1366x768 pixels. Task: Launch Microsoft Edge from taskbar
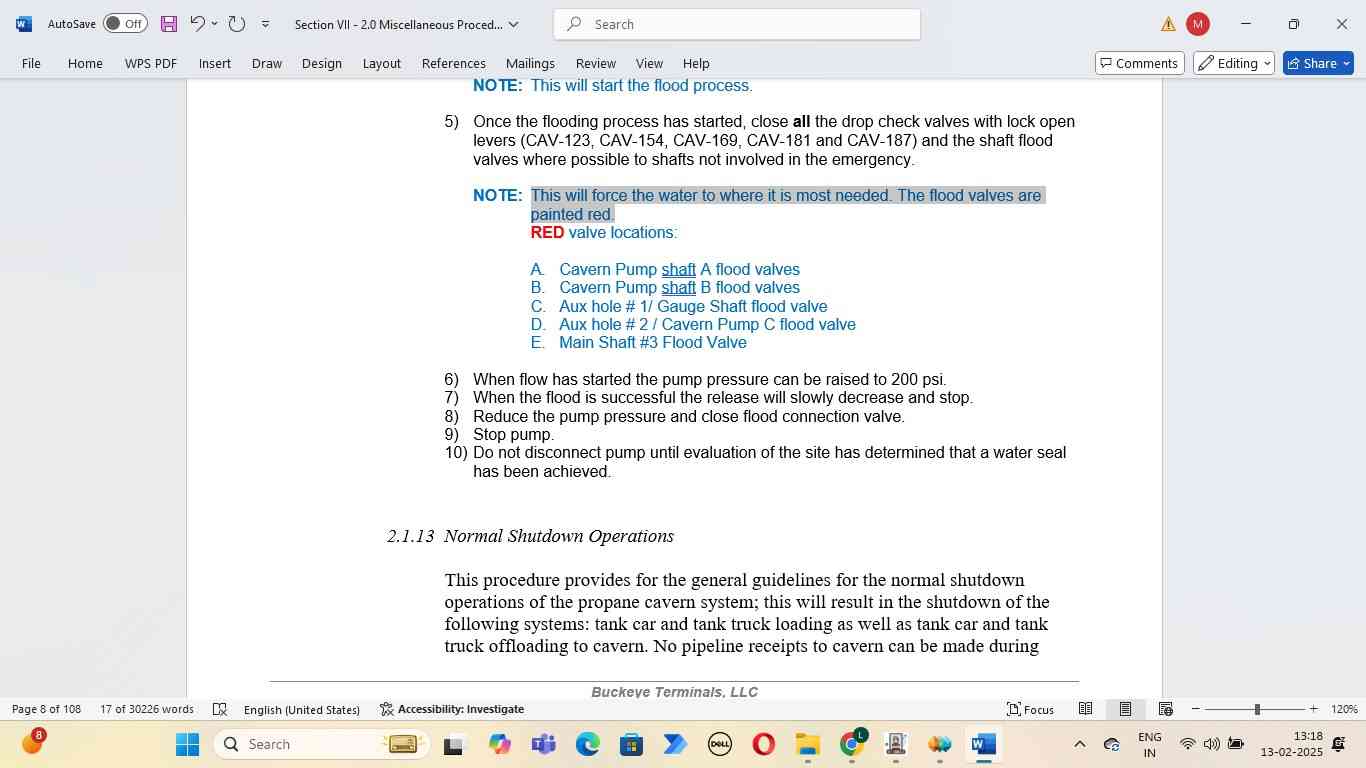coord(587,744)
